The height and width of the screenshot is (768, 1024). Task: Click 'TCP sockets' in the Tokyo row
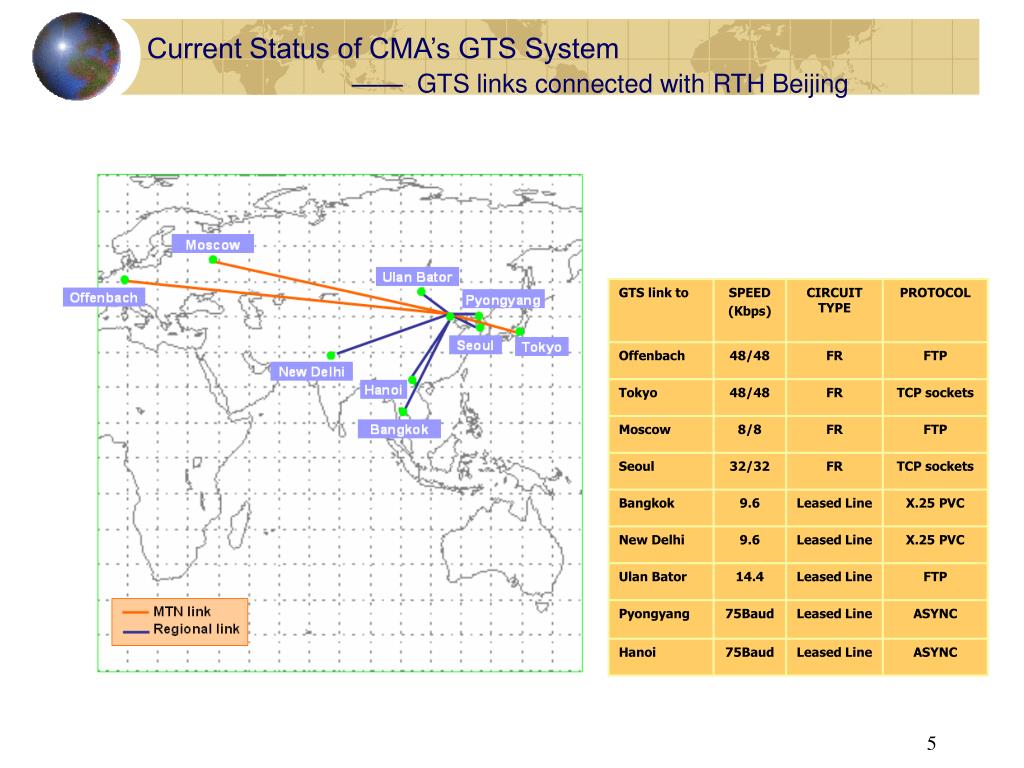pyautogui.click(x=935, y=393)
